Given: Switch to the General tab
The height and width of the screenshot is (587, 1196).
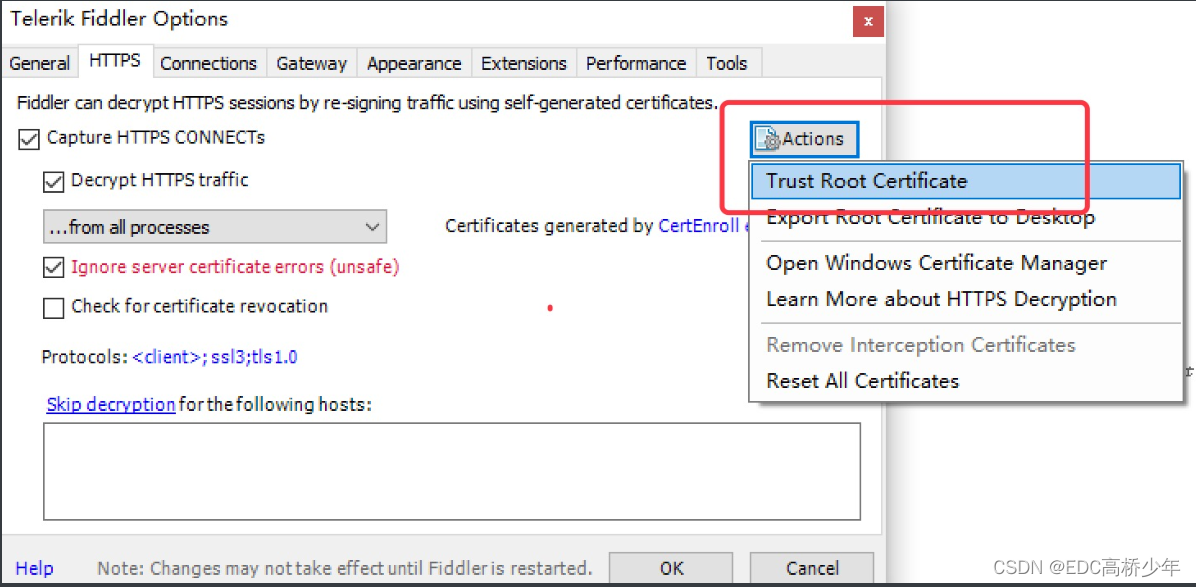Looking at the screenshot, I should 40,63.
